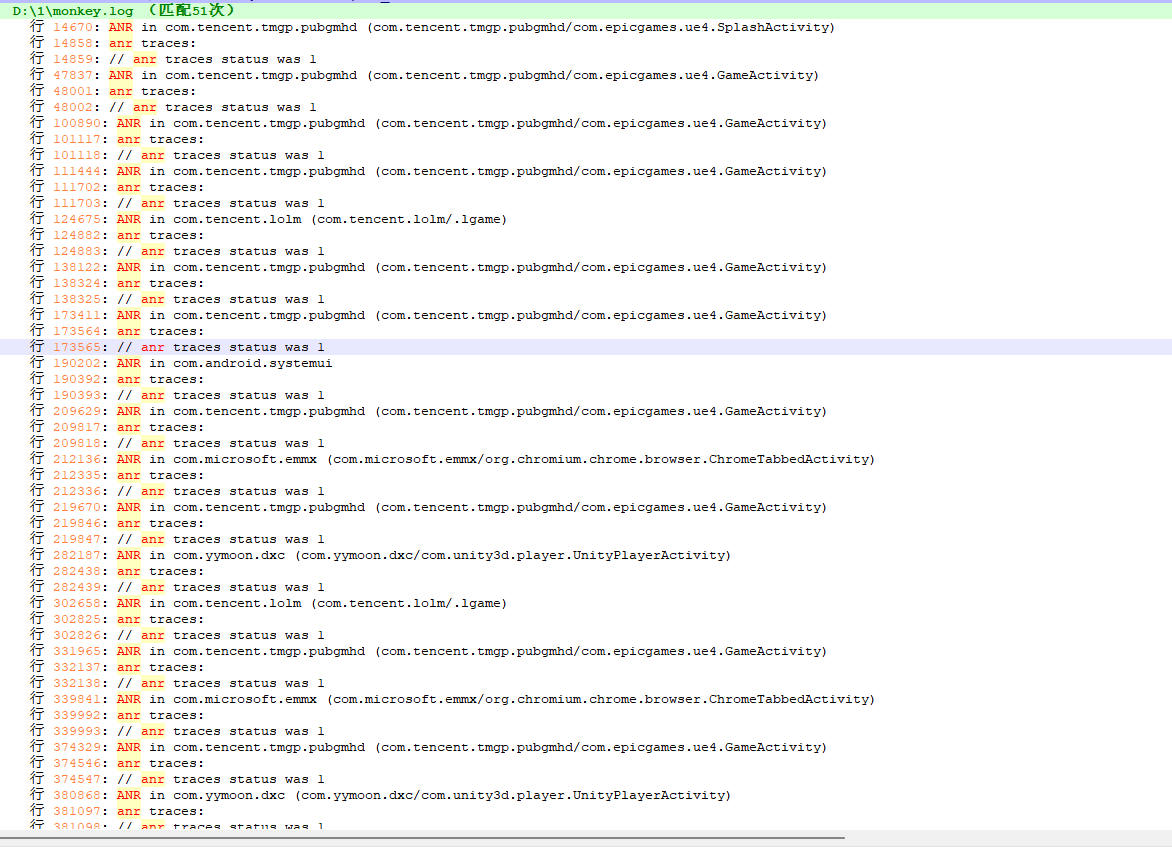
Task: Open result line 331965 pubgmhd ANR
Action: (586, 651)
